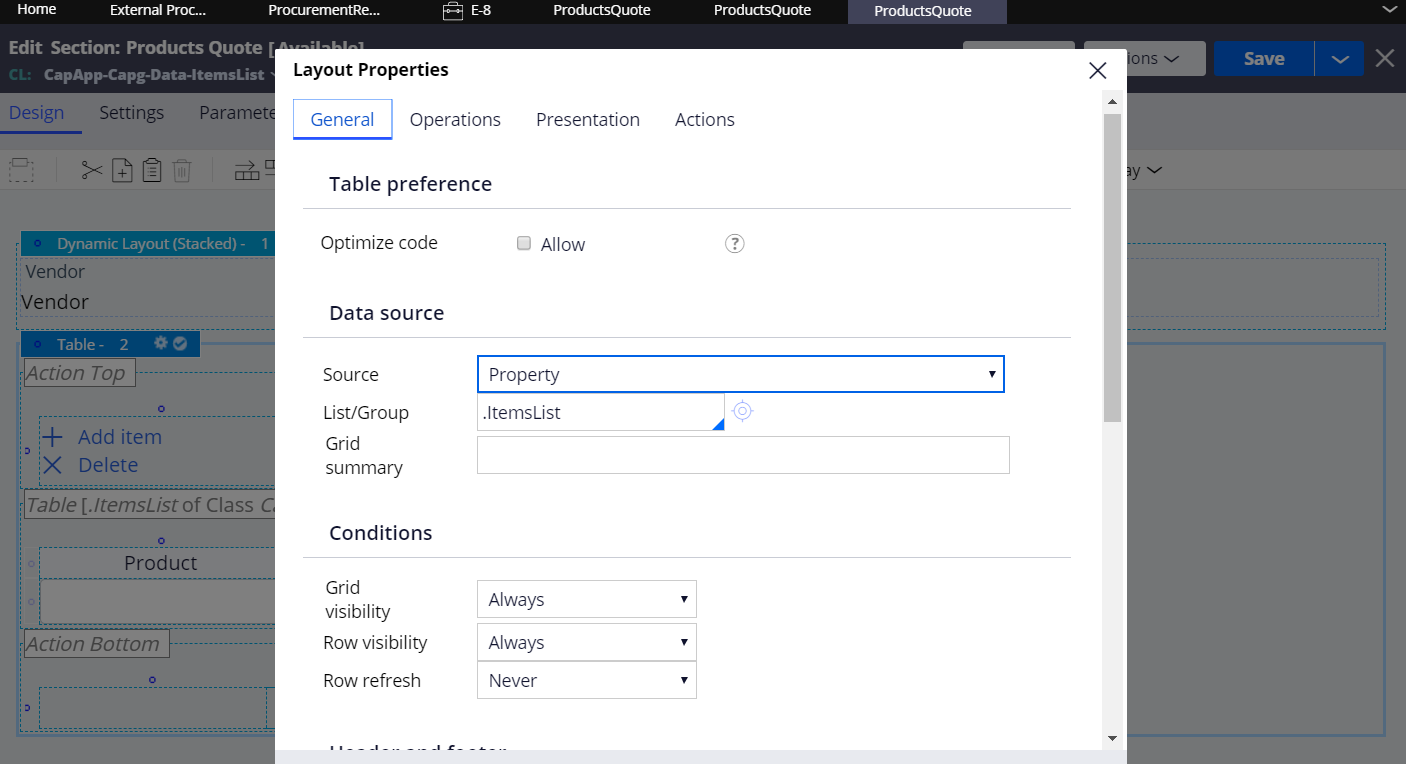Open the Grid visibility dropdown set to Always
The width and height of the screenshot is (1406, 764).
click(586, 599)
